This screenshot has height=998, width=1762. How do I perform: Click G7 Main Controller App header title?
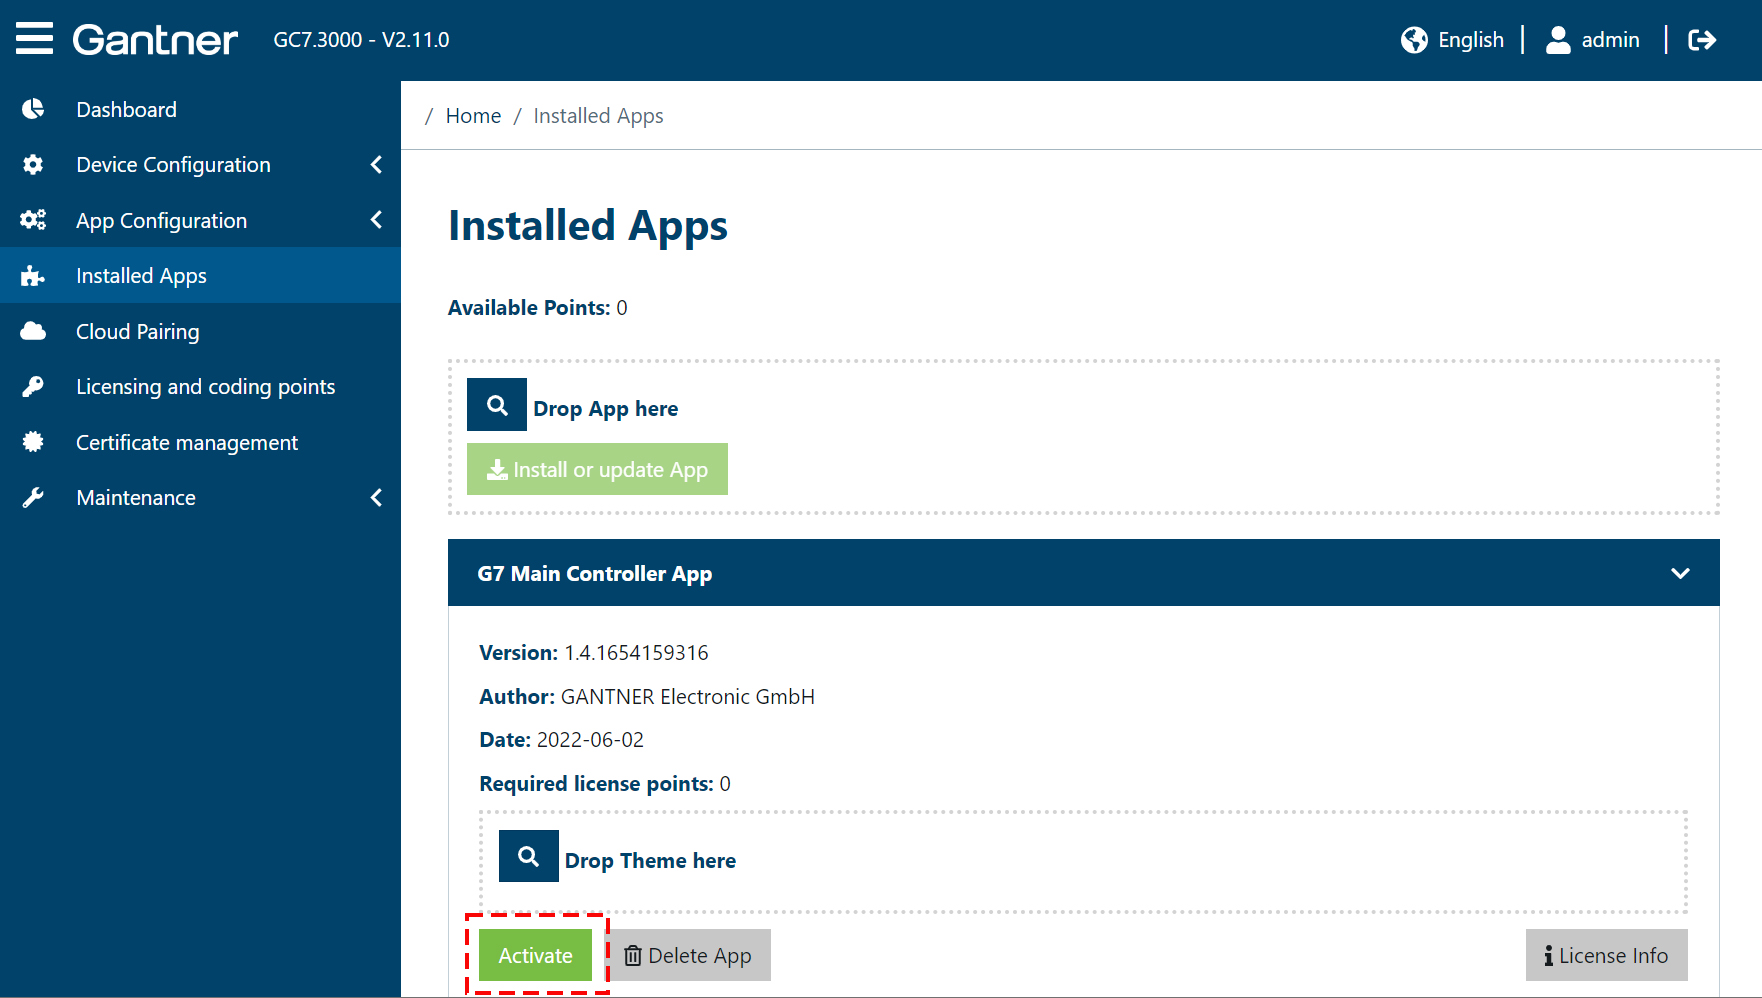[x=594, y=574]
